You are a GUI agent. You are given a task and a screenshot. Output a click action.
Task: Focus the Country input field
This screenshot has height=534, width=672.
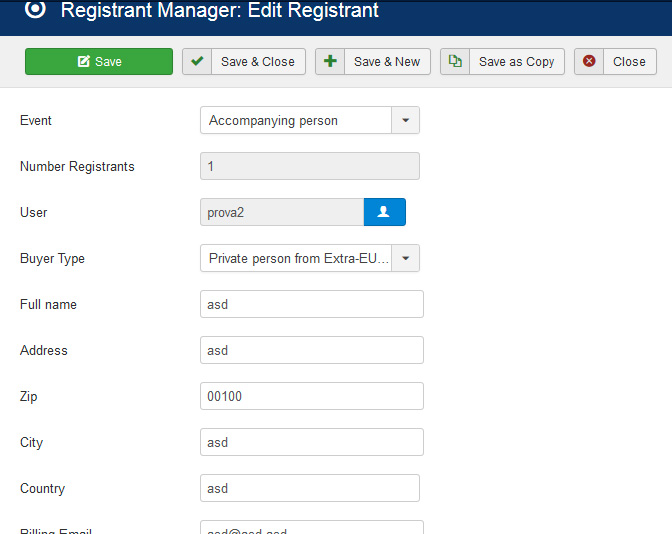click(x=309, y=488)
